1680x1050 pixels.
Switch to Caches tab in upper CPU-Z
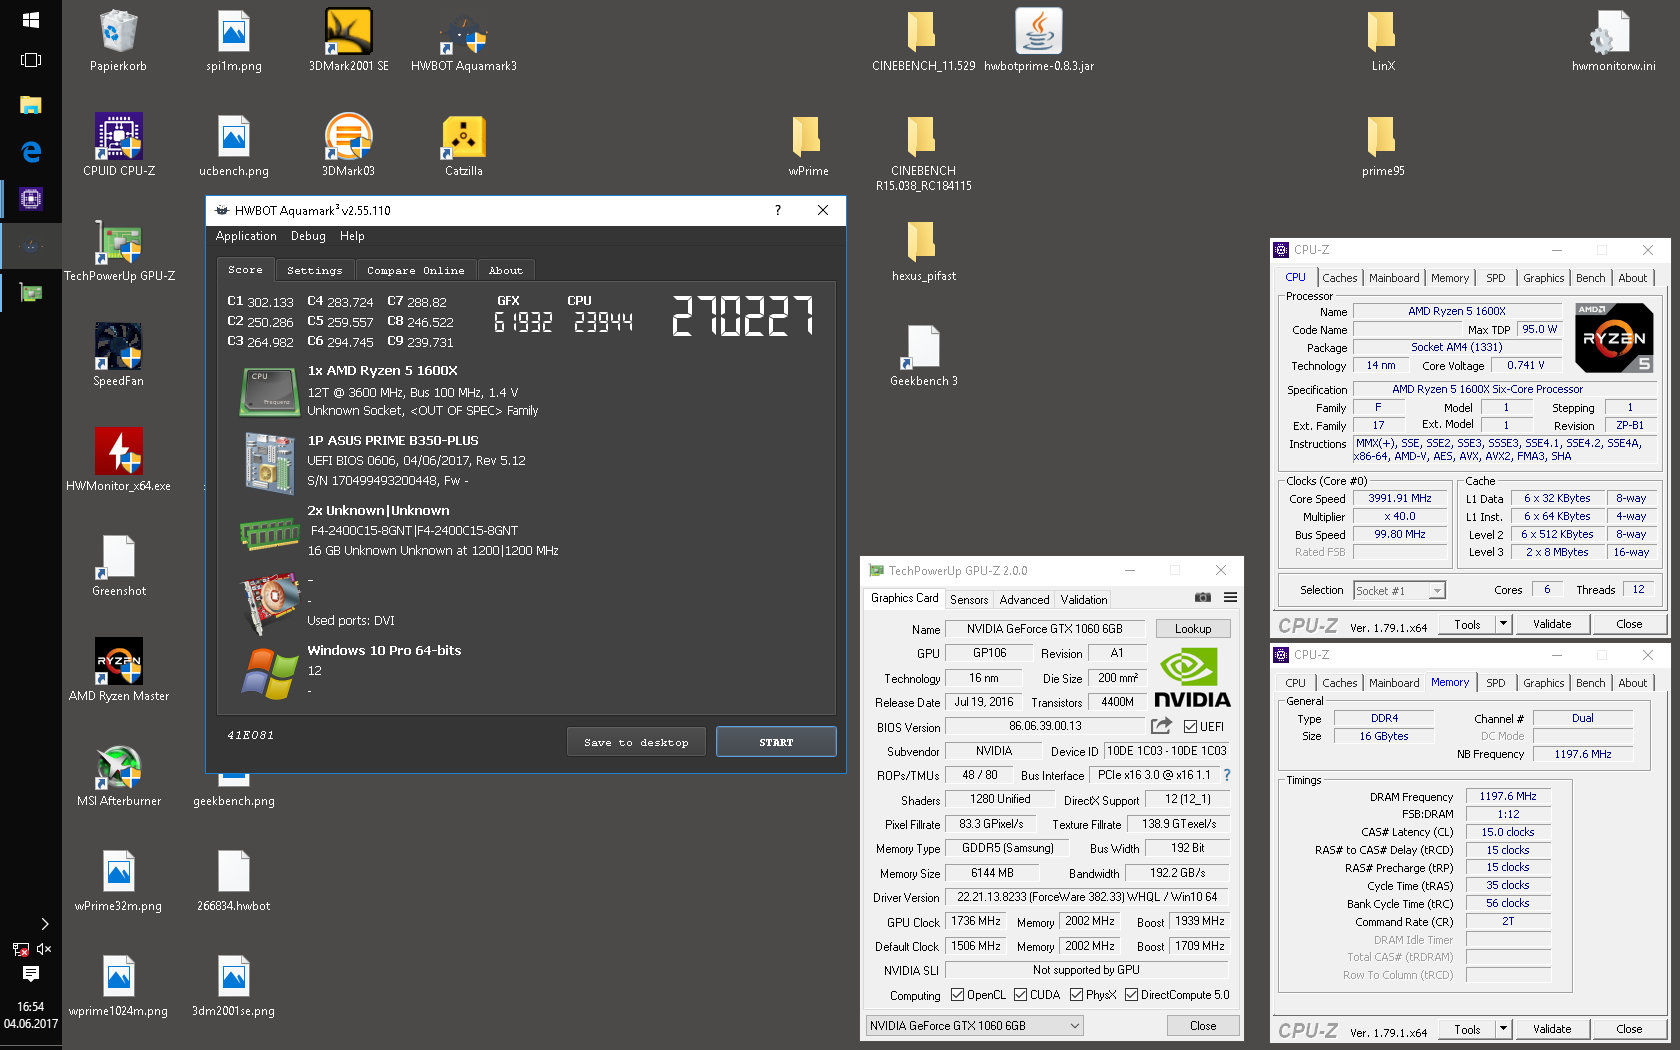(1339, 278)
